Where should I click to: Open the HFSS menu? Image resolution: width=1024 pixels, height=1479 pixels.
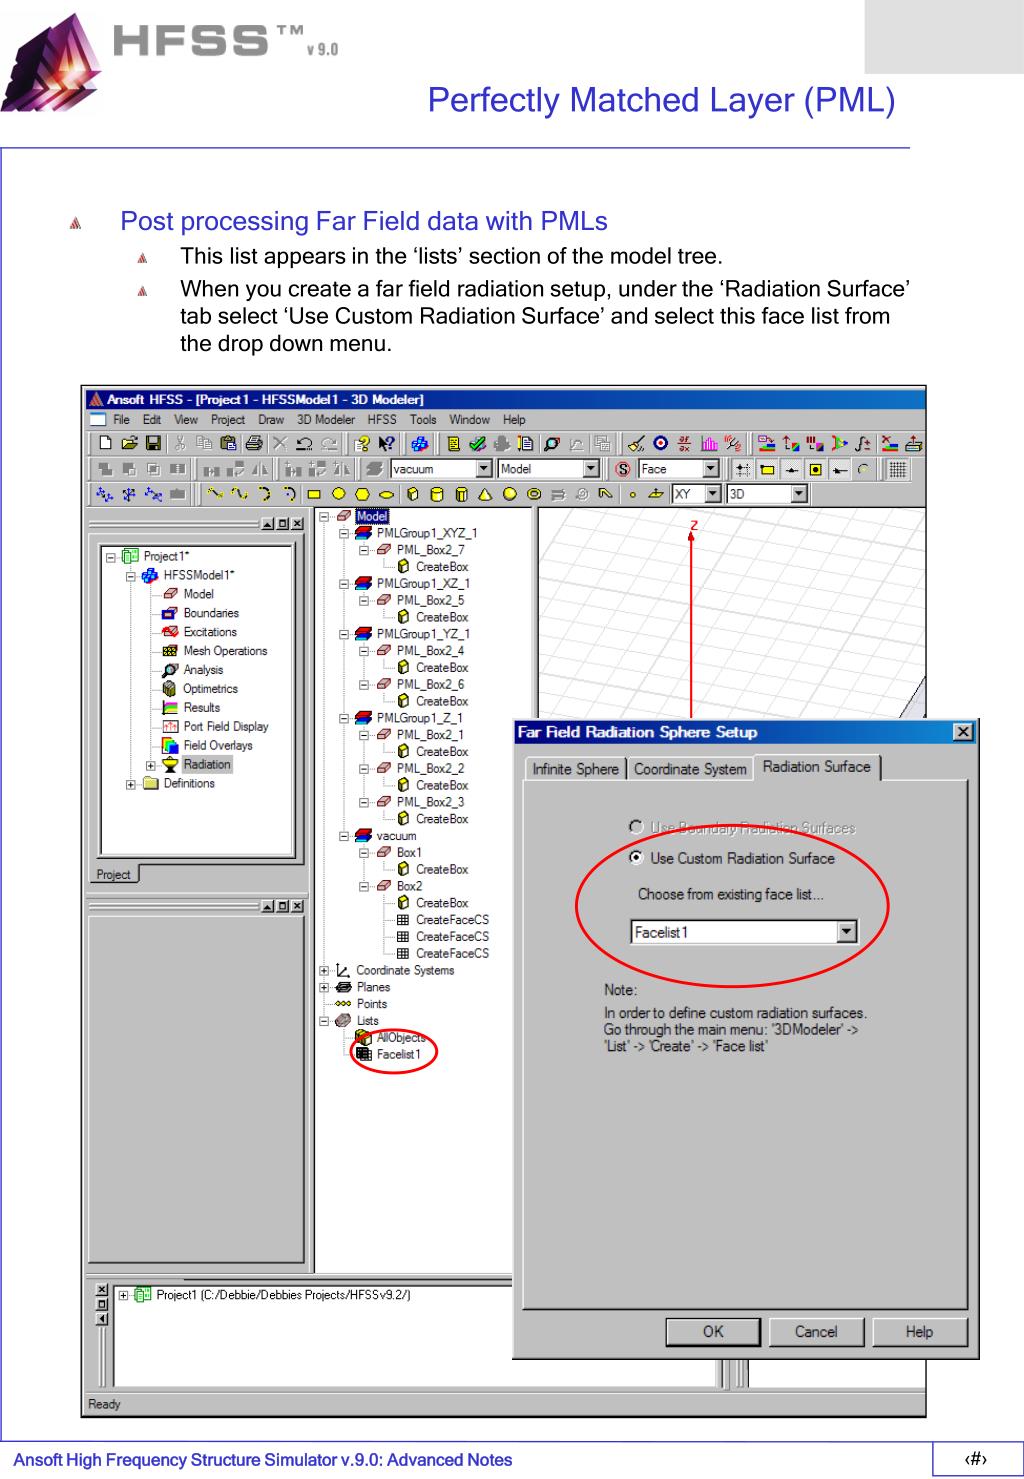coord(382,420)
